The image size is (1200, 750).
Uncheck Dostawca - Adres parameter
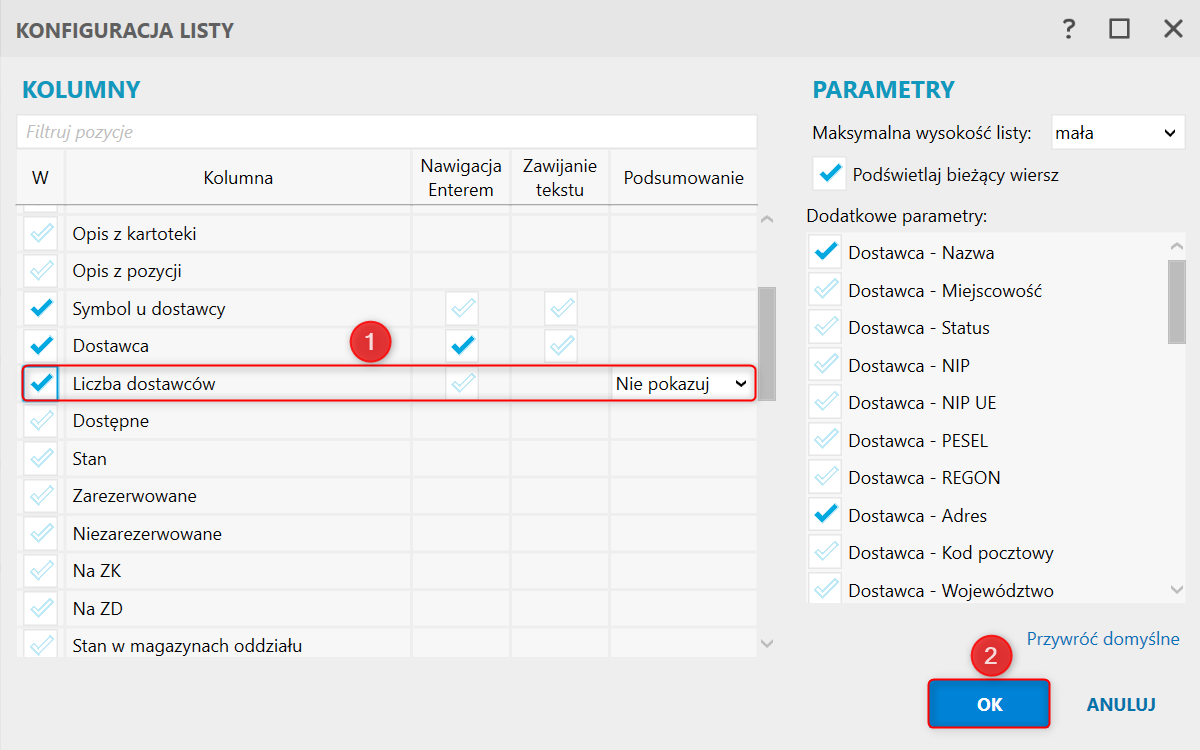[x=826, y=515]
